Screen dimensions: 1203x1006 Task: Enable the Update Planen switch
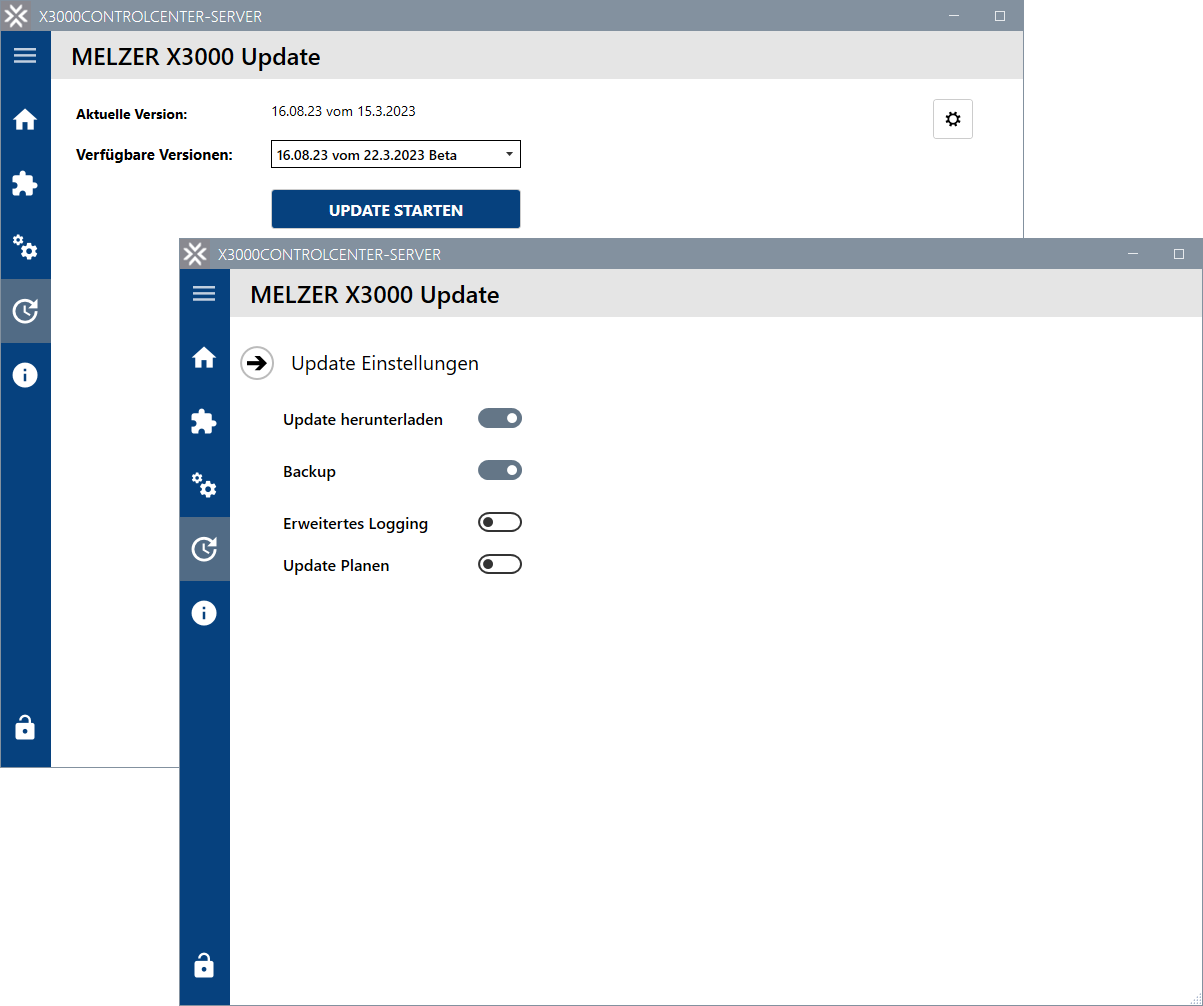click(500, 564)
